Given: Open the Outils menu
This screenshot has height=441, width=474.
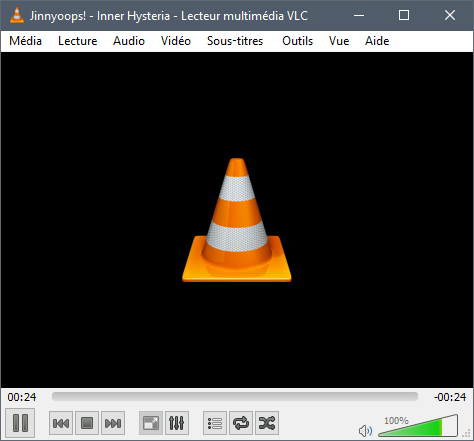Looking at the screenshot, I should tap(297, 41).
